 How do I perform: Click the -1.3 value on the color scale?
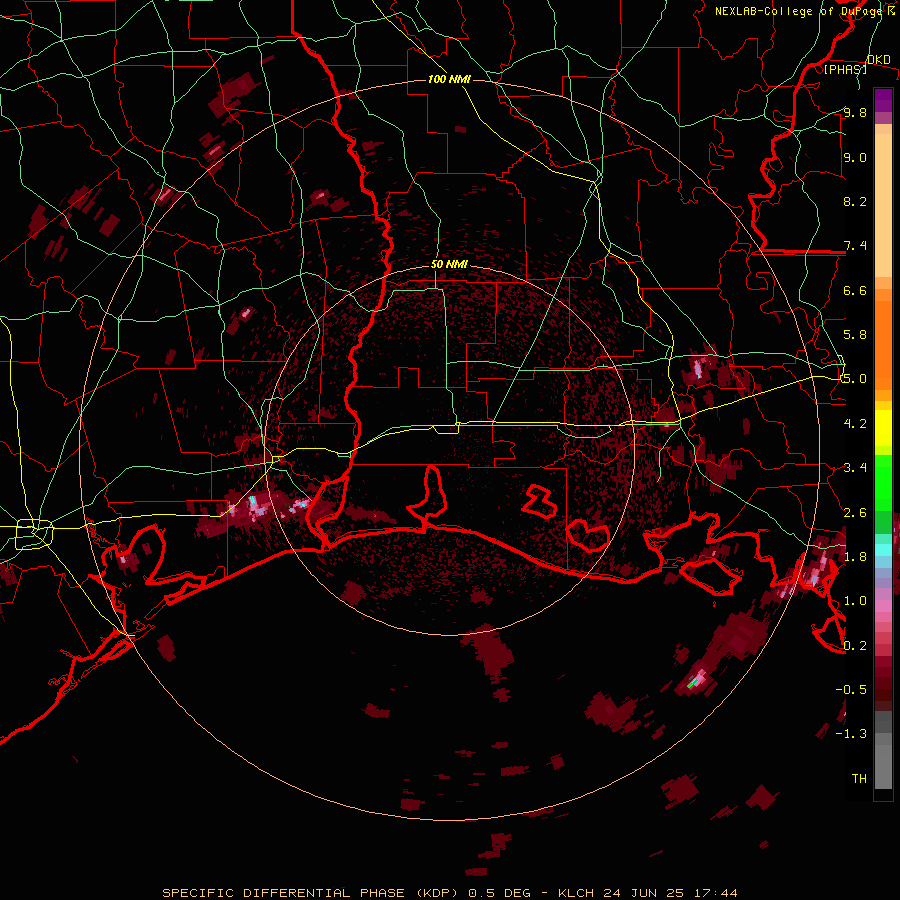[x=851, y=734]
